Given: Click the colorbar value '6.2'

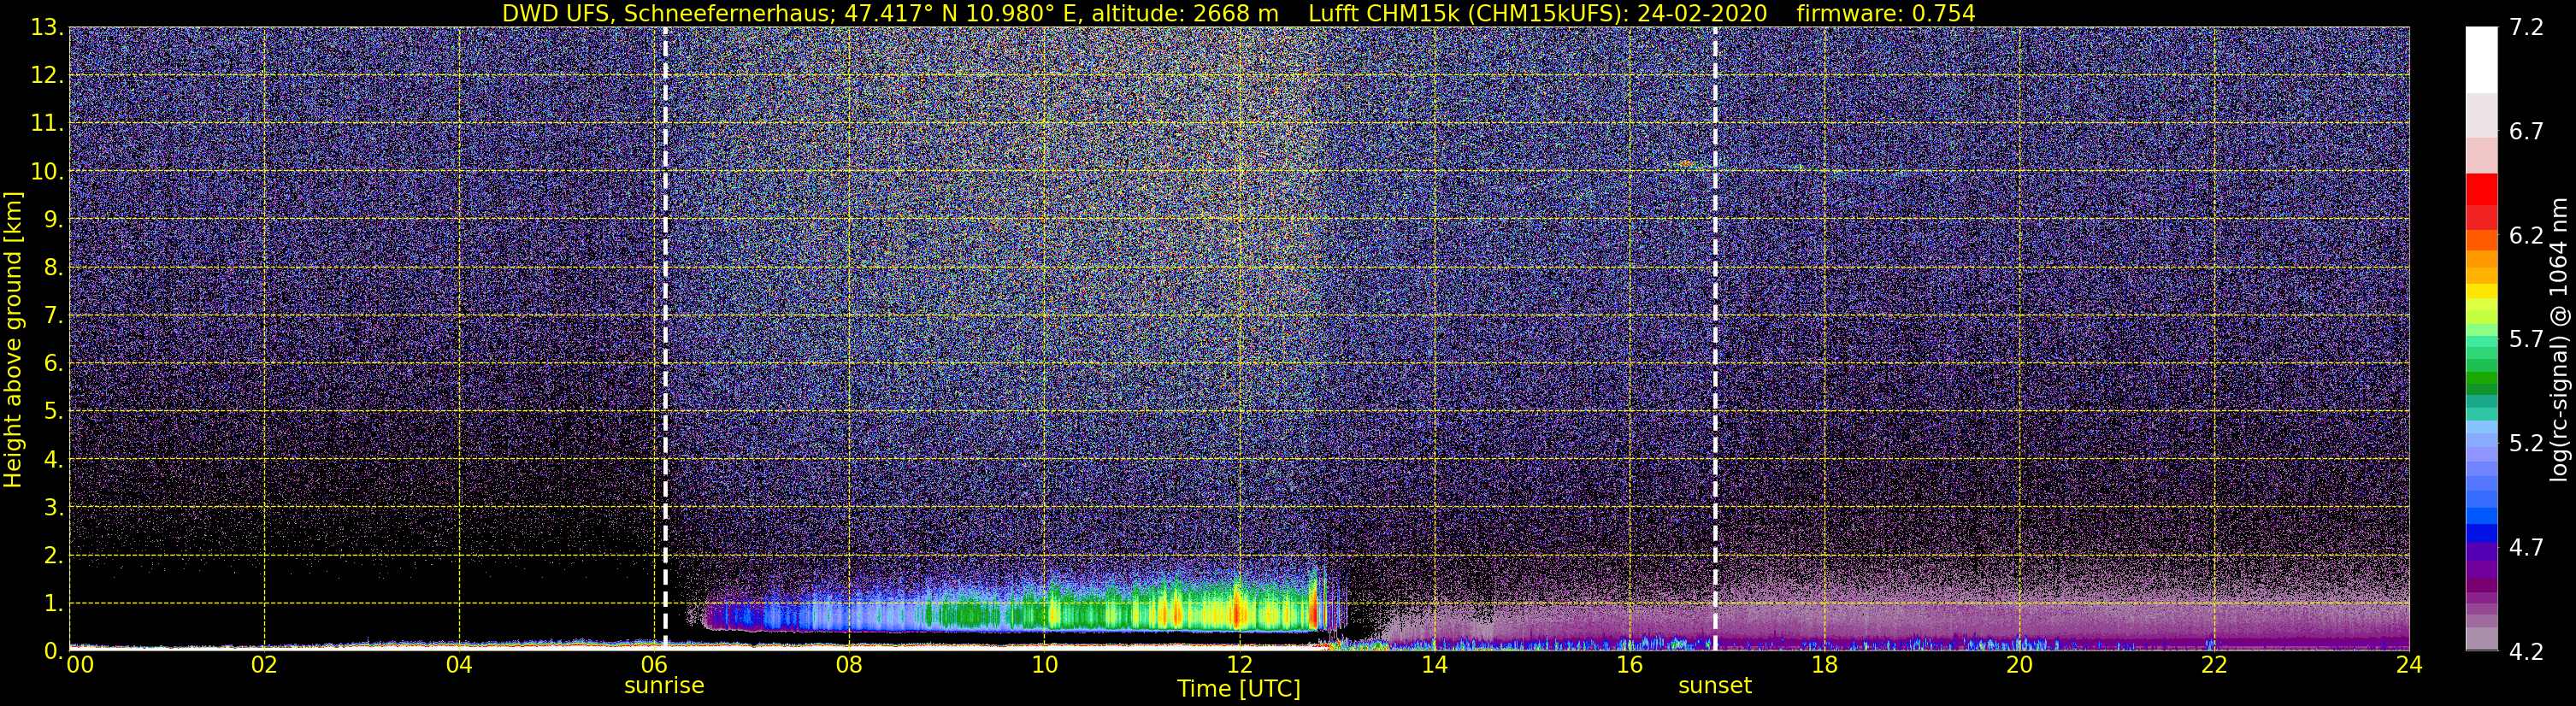Looking at the screenshot, I should tap(2526, 235).
